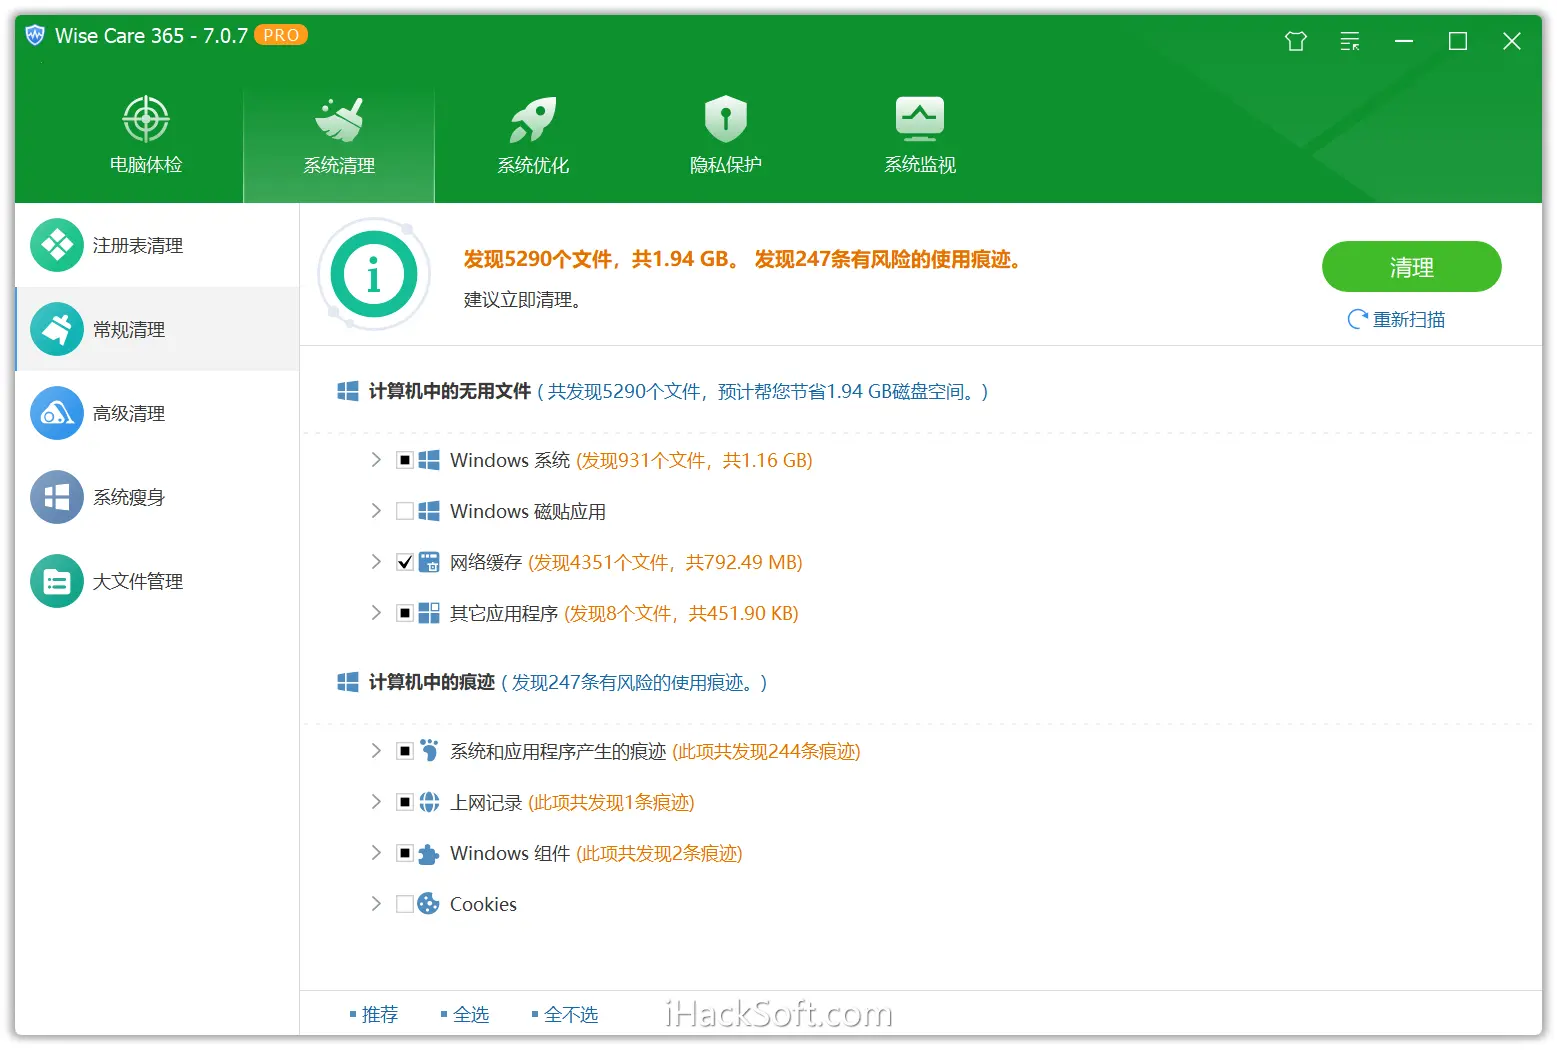The height and width of the screenshot is (1050, 1557).
Task: Expand the Cookies row
Action: [x=376, y=904]
